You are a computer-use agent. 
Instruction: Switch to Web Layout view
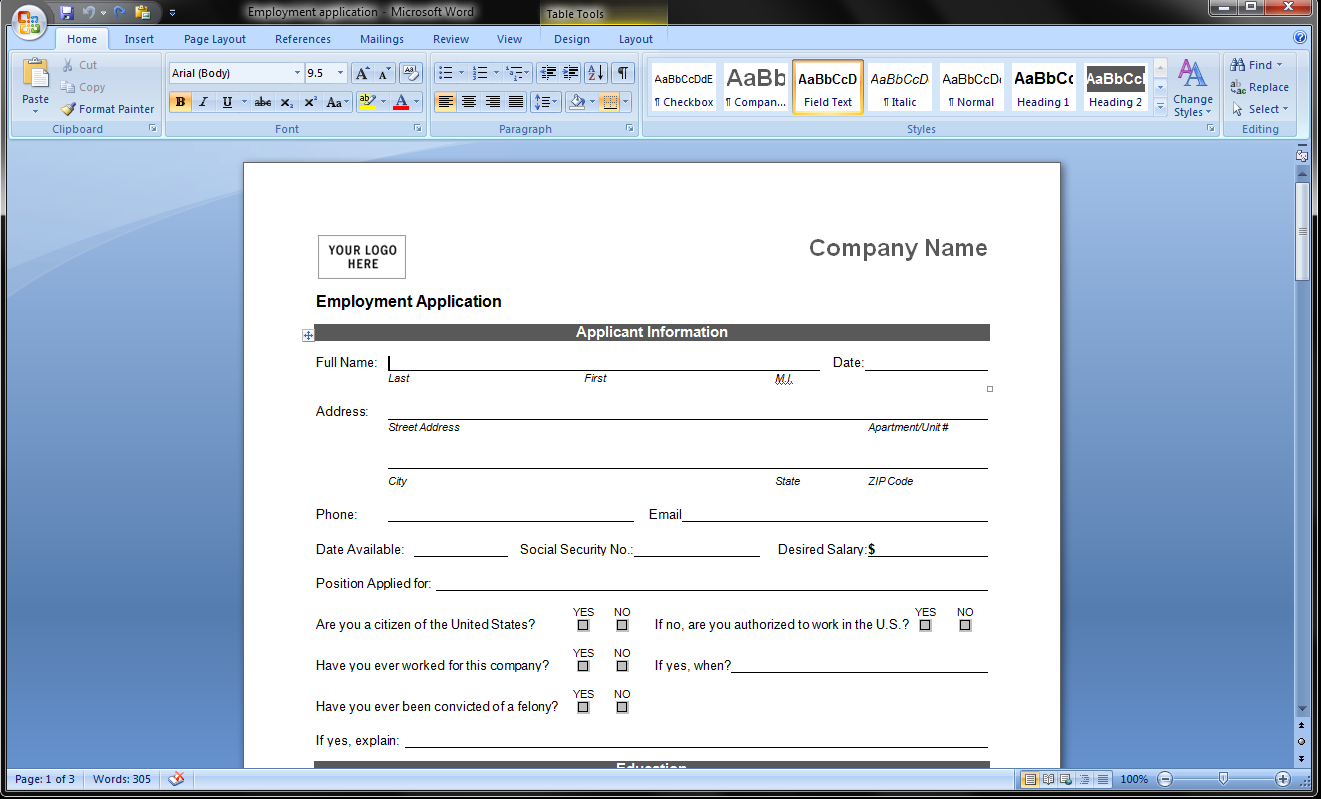click(x=1066, y=779)
